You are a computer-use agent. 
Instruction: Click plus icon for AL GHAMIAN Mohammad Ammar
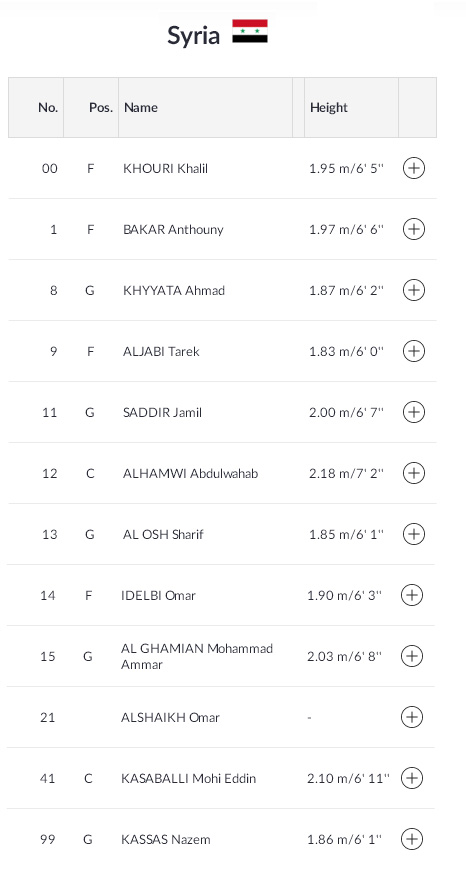pyautogui.click(x=412, y=656)
